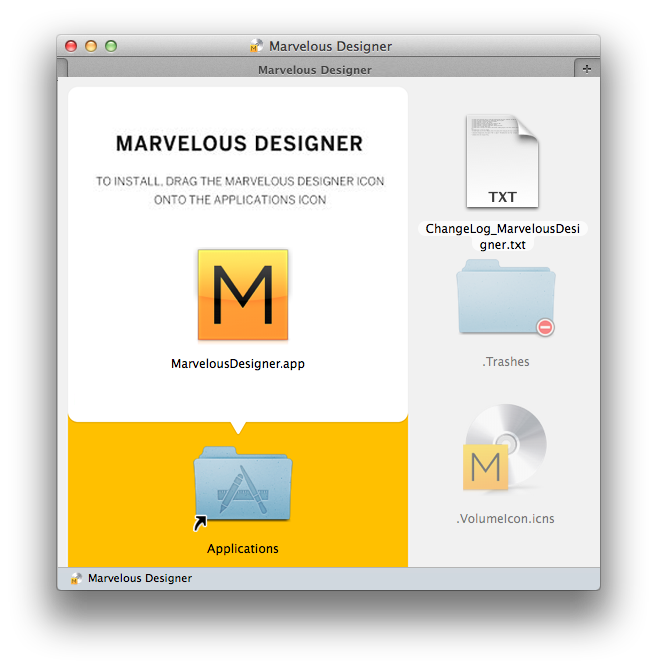The image size is (657, 669).
Task: Select the ChangeLog_MarvelousDesigner.txt file name
Action: coord(502,236)
